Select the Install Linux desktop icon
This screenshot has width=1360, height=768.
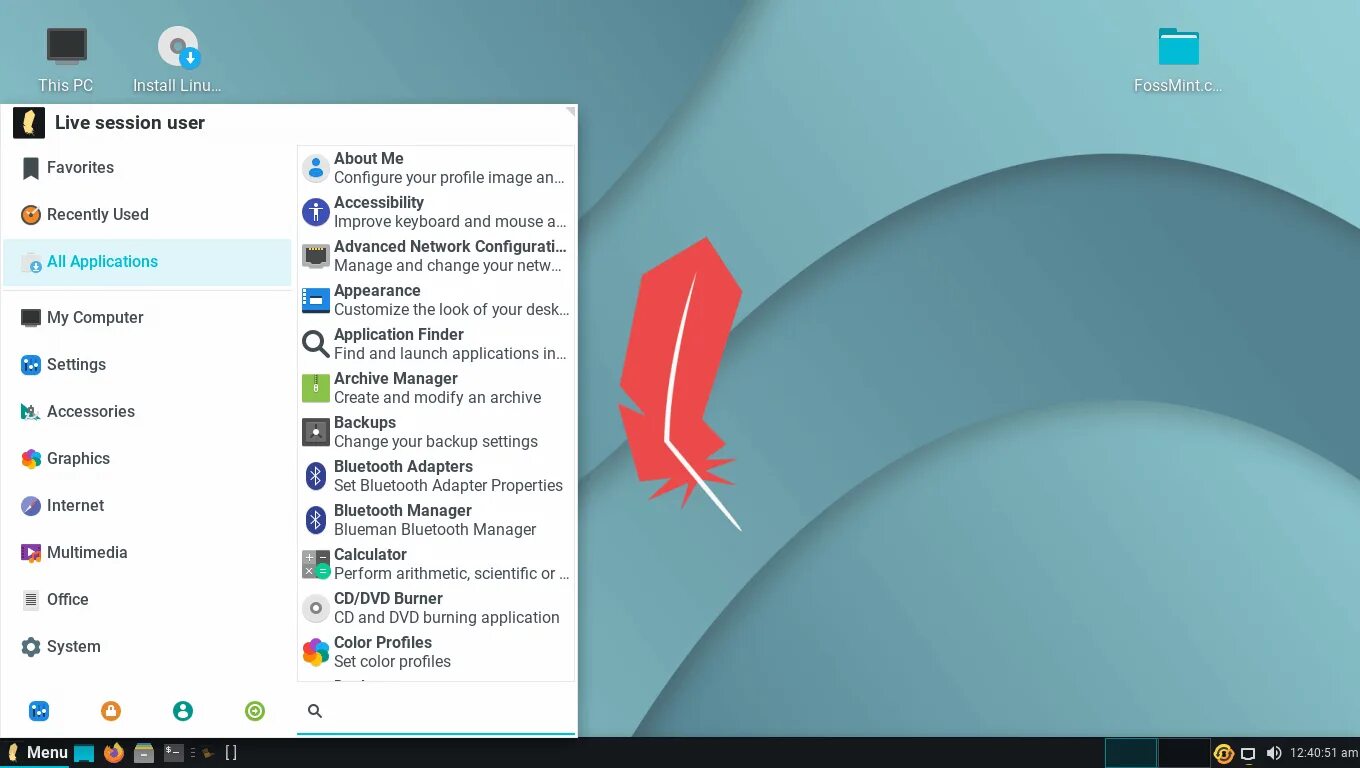[178, 60]
